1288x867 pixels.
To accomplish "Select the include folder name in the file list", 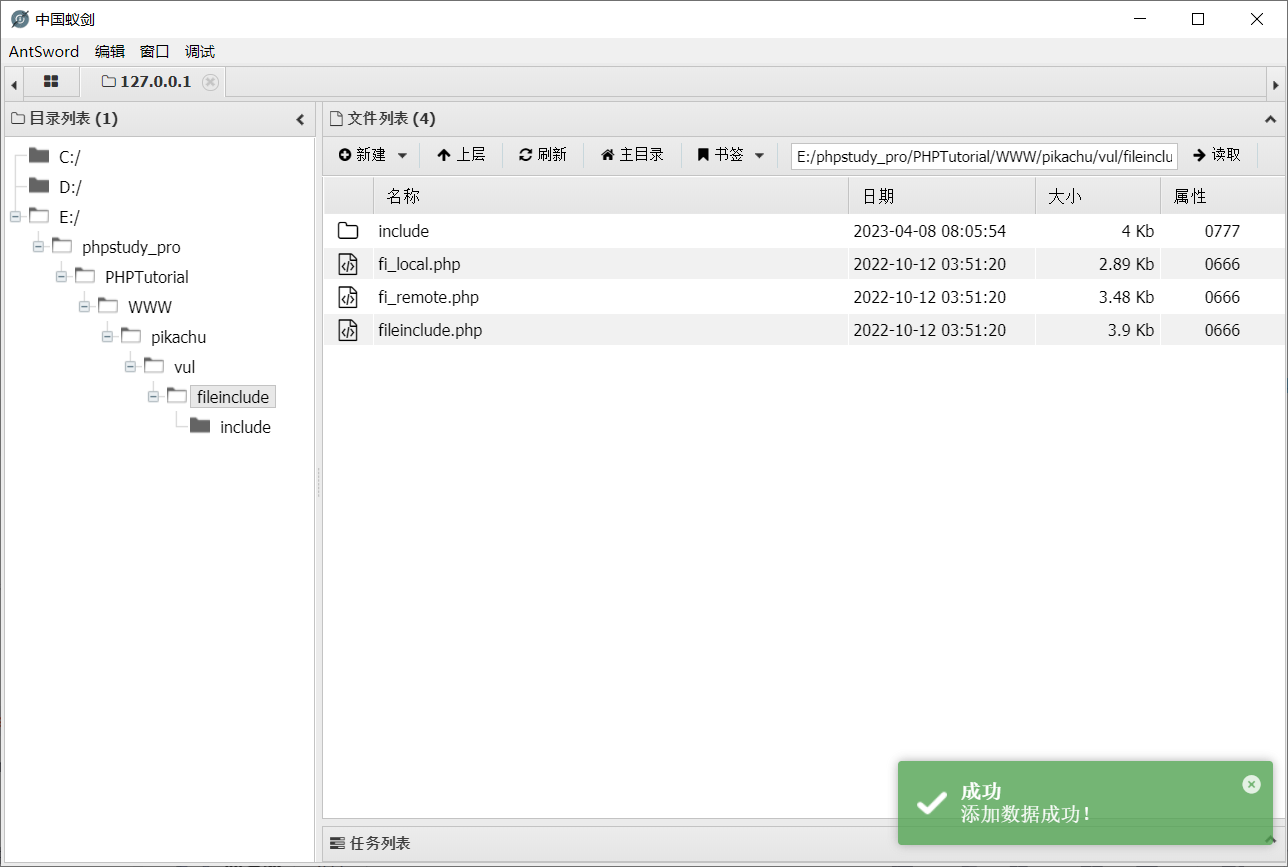I will (404, 231).
